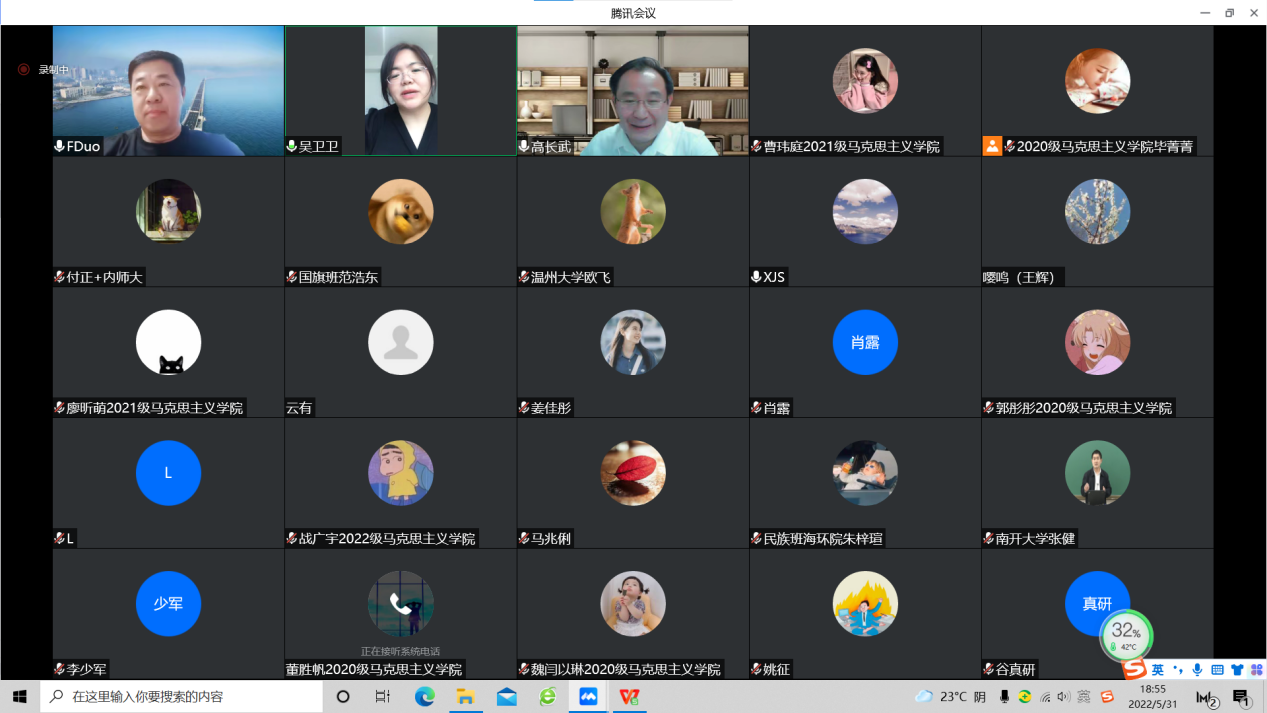This screenshot has height=713, width=1267.
Task: Click the Sogou voice input microphone
Action: tap(1197, 670)
